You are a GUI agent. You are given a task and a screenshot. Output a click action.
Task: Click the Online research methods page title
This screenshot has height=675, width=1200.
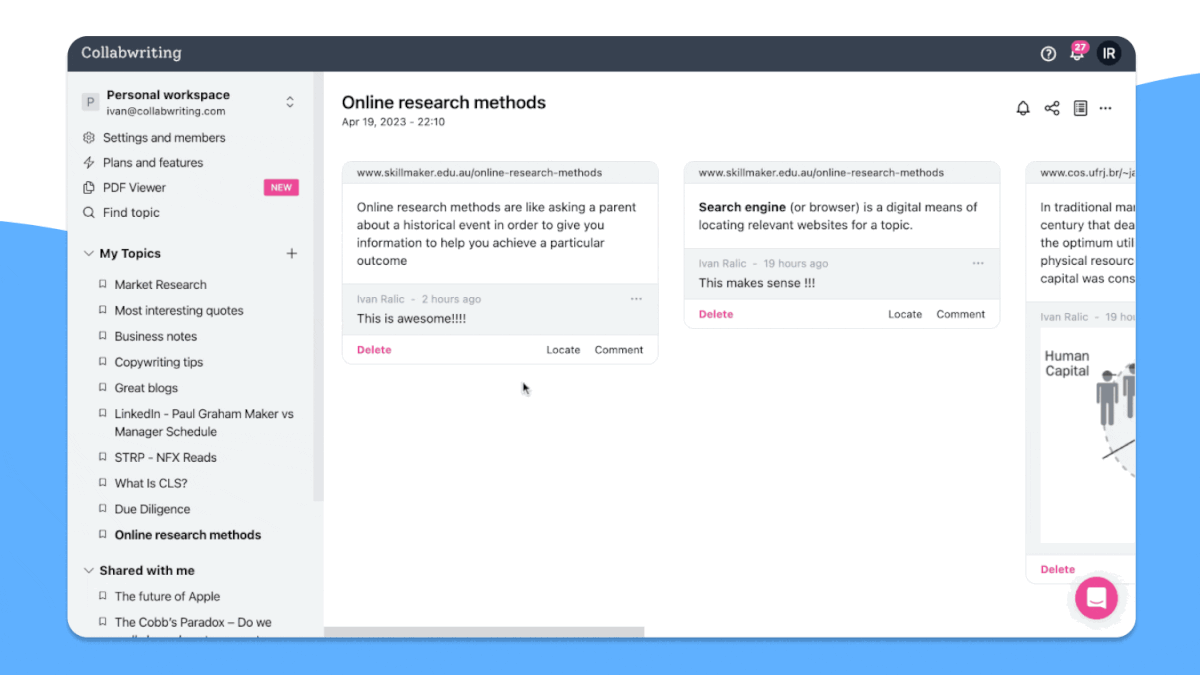tap(444, 102)
